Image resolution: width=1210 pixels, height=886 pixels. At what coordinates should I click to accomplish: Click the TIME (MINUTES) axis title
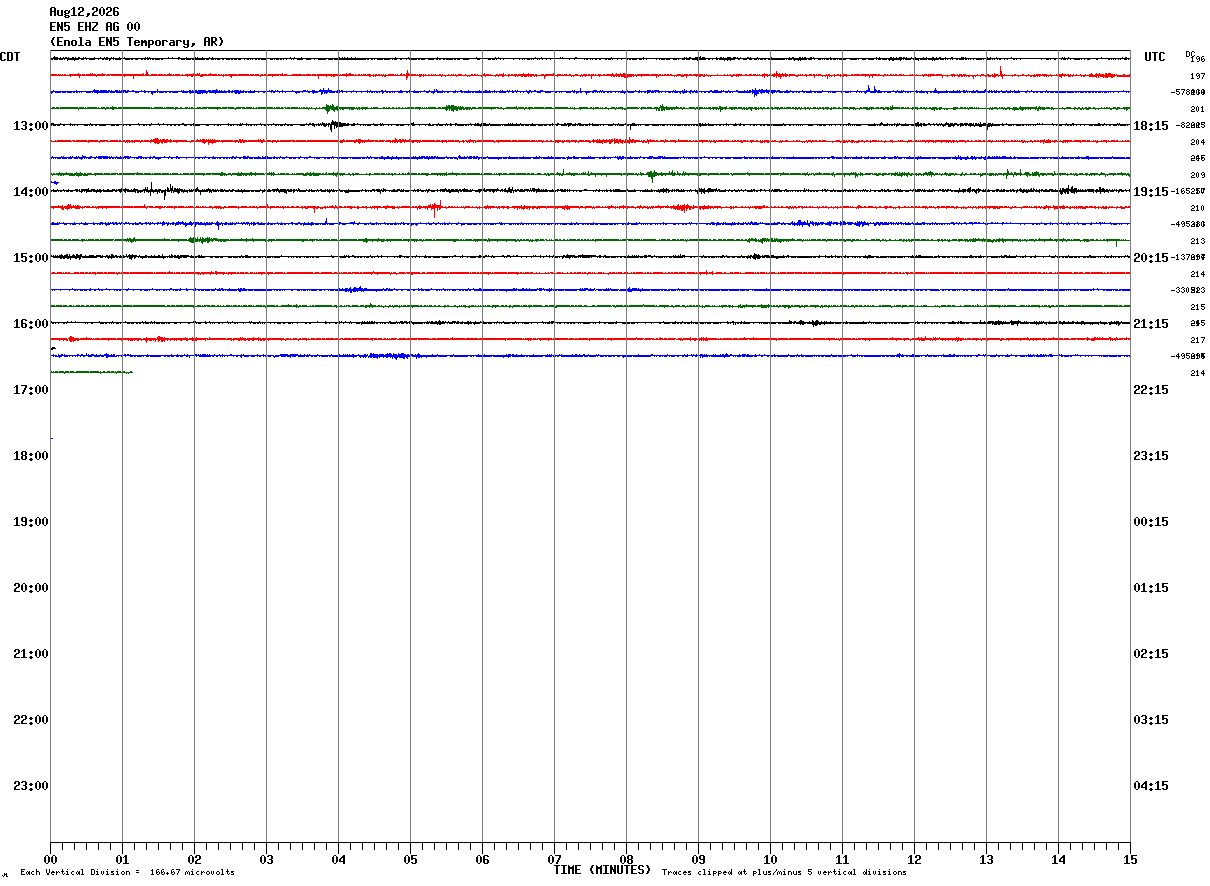(x=602, y=870)
